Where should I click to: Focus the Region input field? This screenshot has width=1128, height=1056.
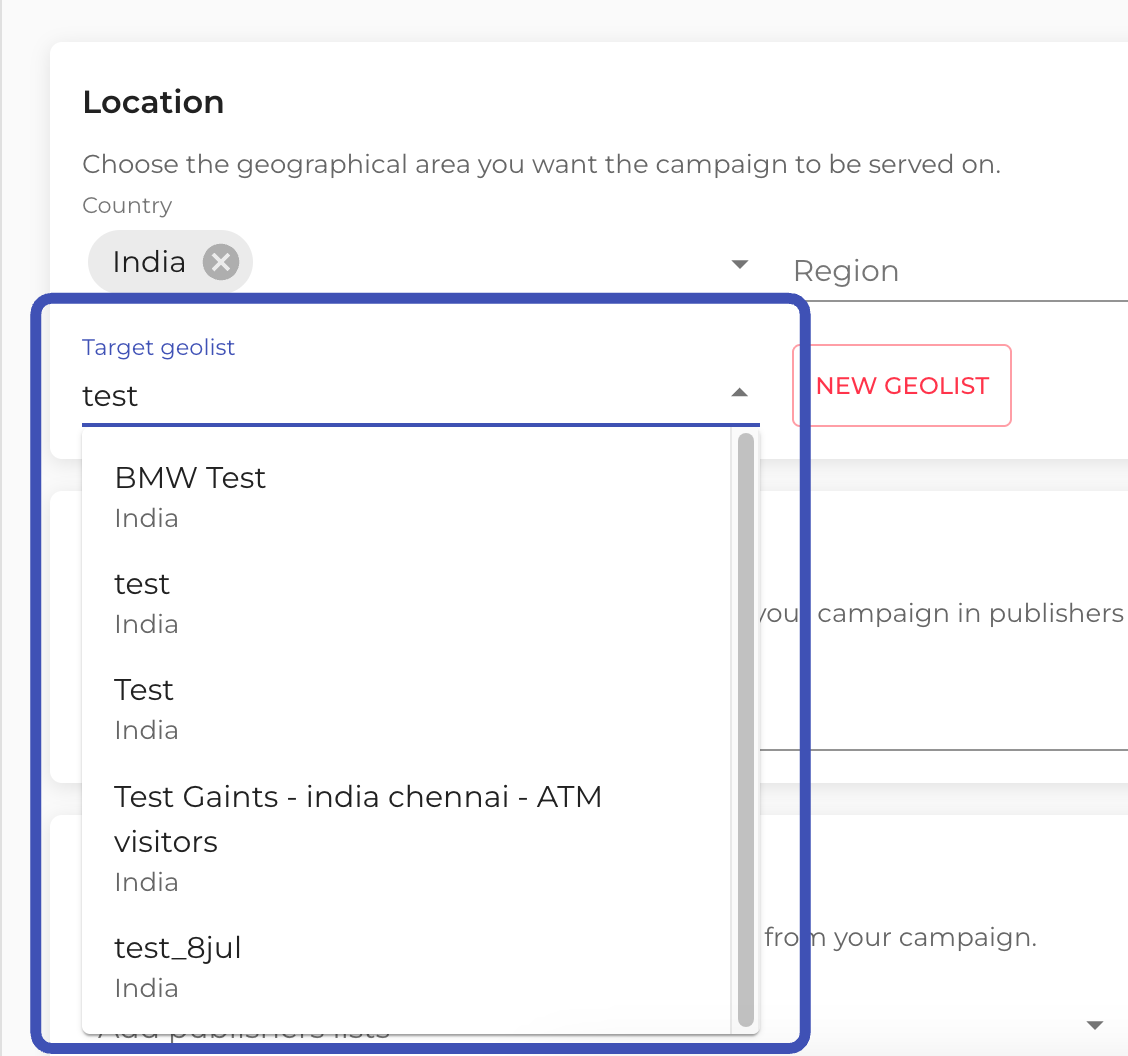pyautogui.click(x=950, y=271)
